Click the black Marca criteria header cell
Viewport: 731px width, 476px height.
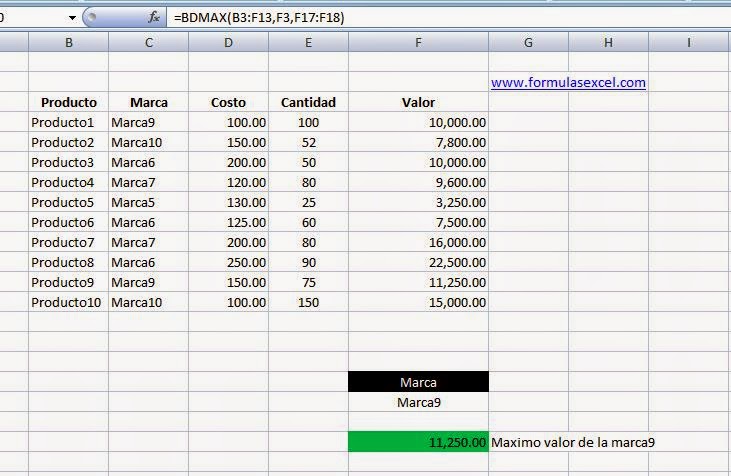pos(418,382)
